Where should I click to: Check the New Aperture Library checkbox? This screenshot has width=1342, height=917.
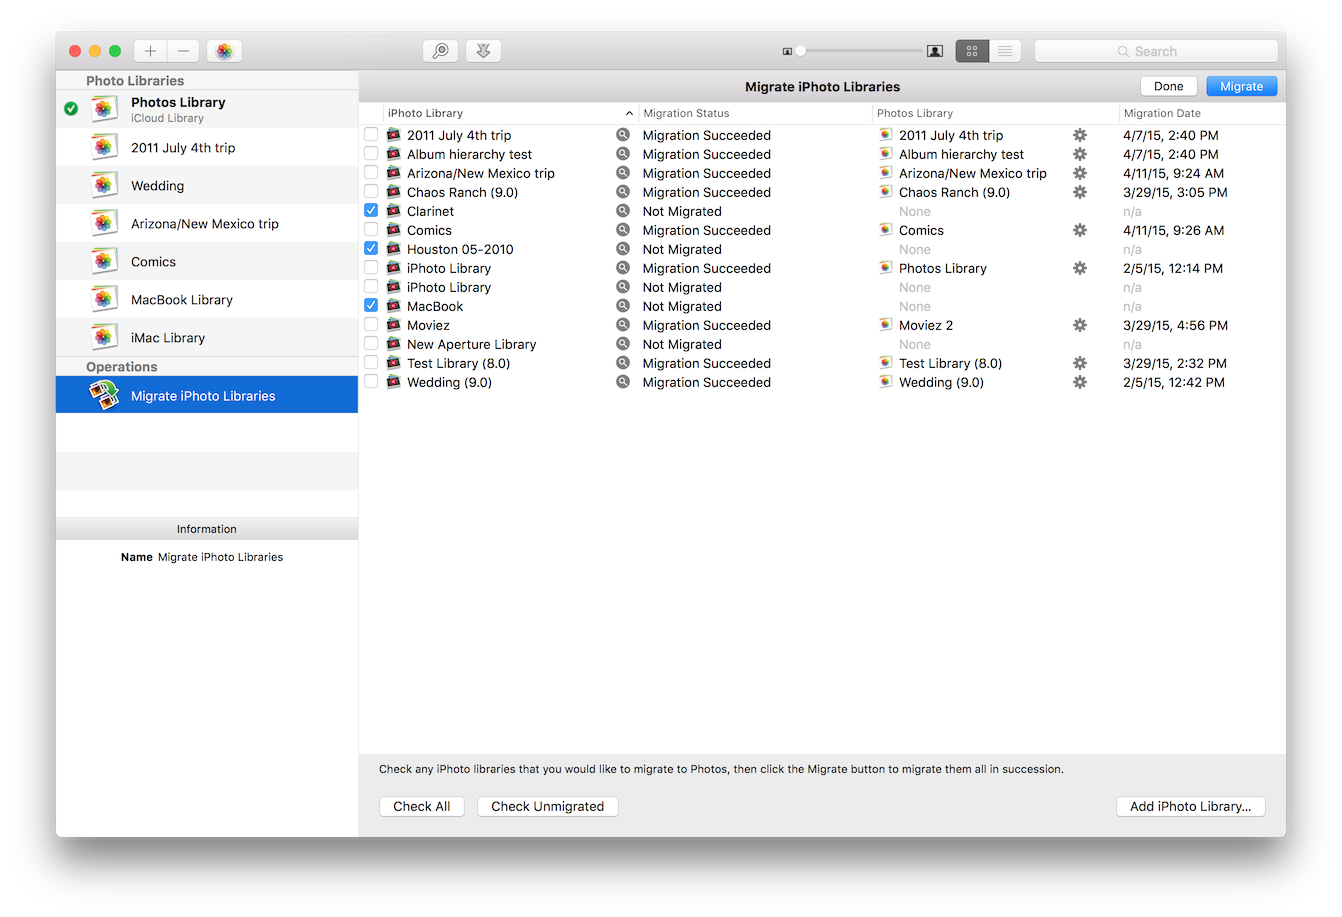click(371, 344)
